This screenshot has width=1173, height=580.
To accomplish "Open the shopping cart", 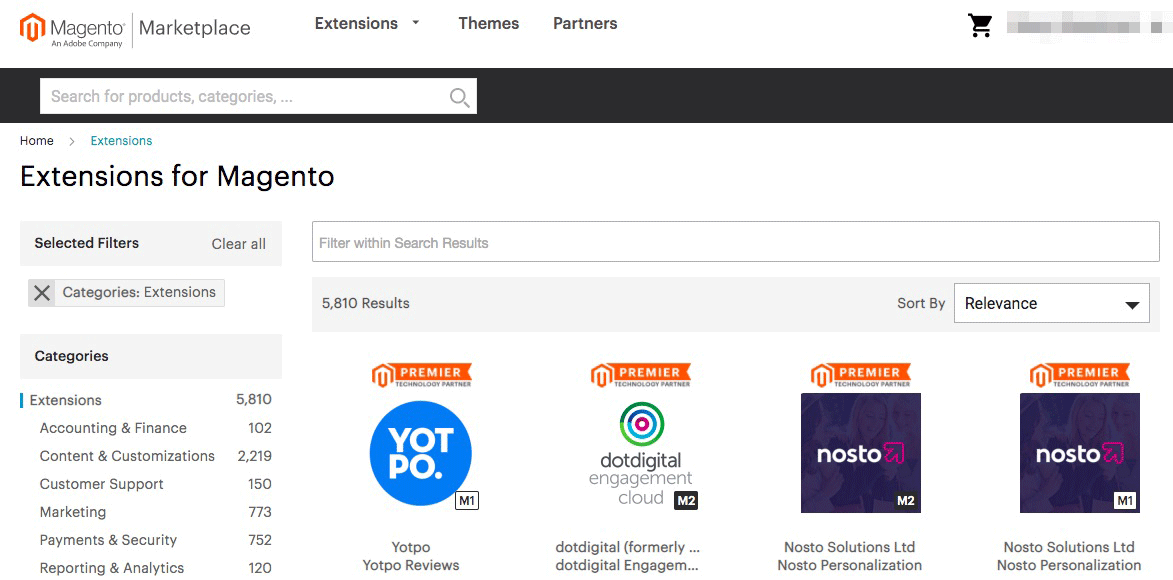I will click(x=980, y=24).
